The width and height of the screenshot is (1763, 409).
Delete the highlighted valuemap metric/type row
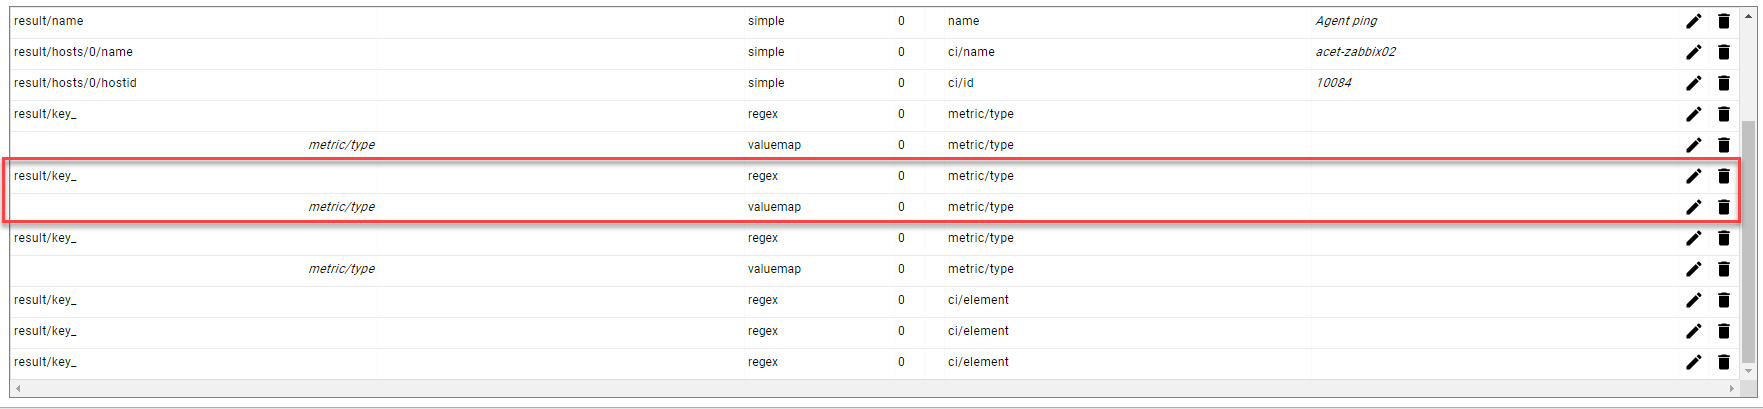pos(1723,207)
